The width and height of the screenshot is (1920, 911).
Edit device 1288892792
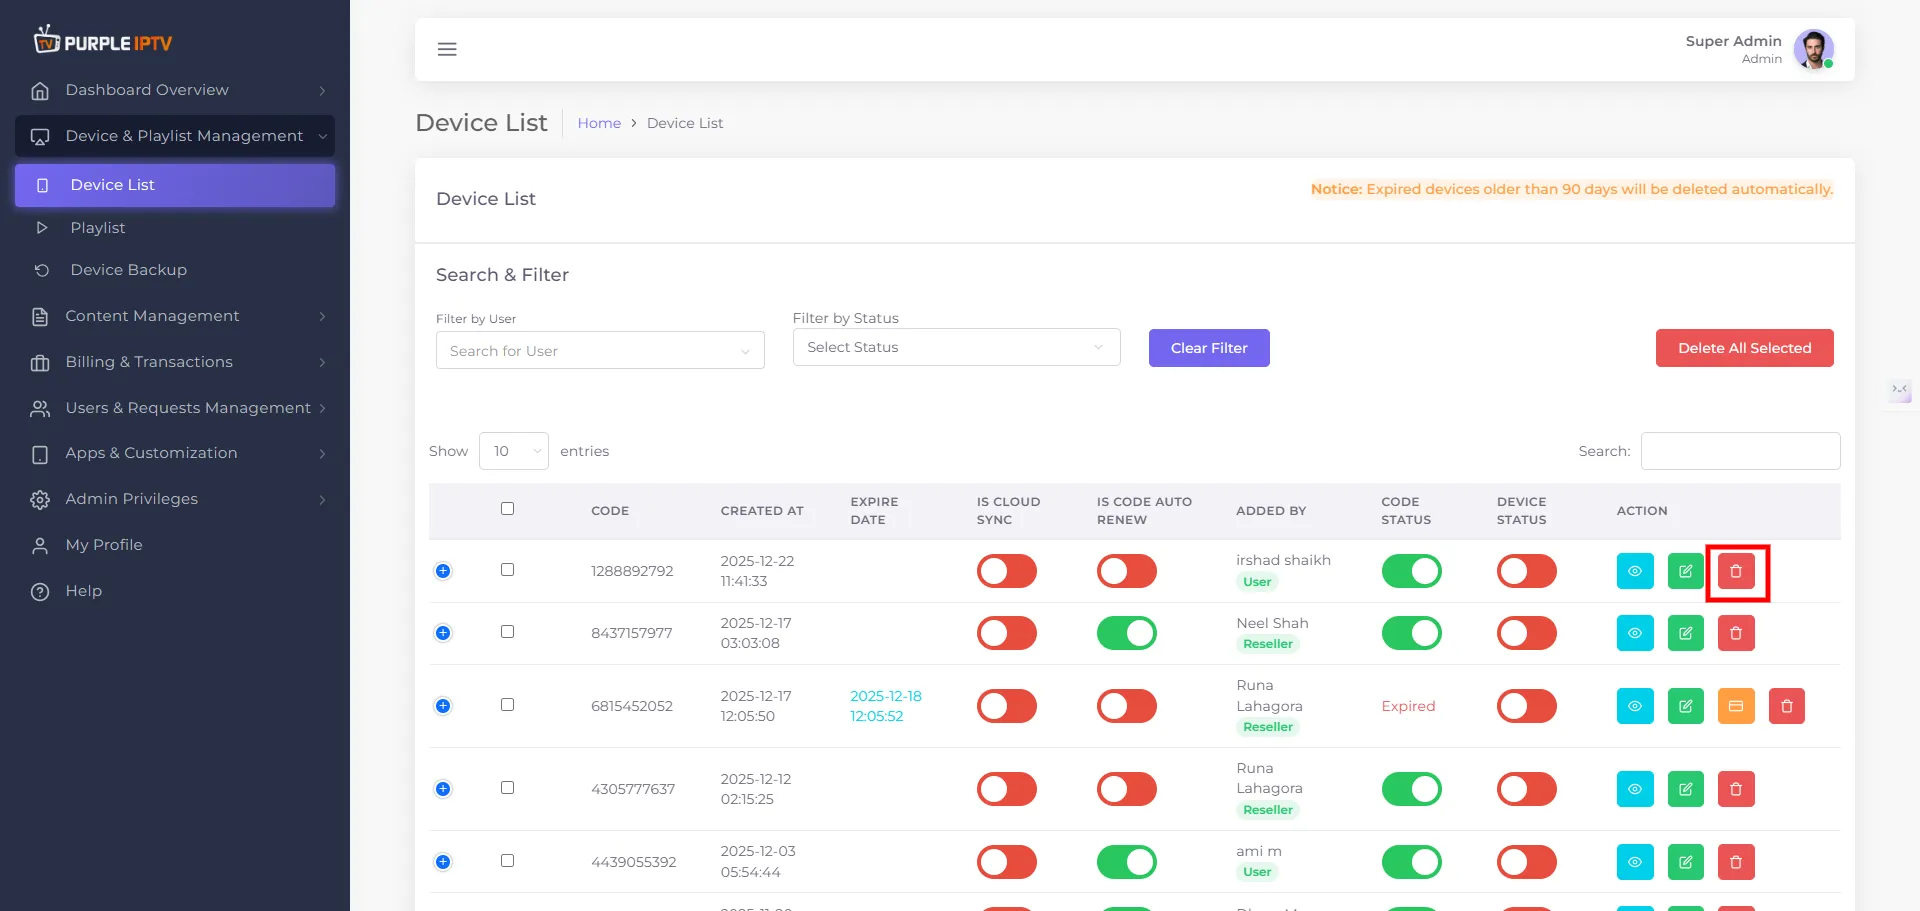[1686, 571]
